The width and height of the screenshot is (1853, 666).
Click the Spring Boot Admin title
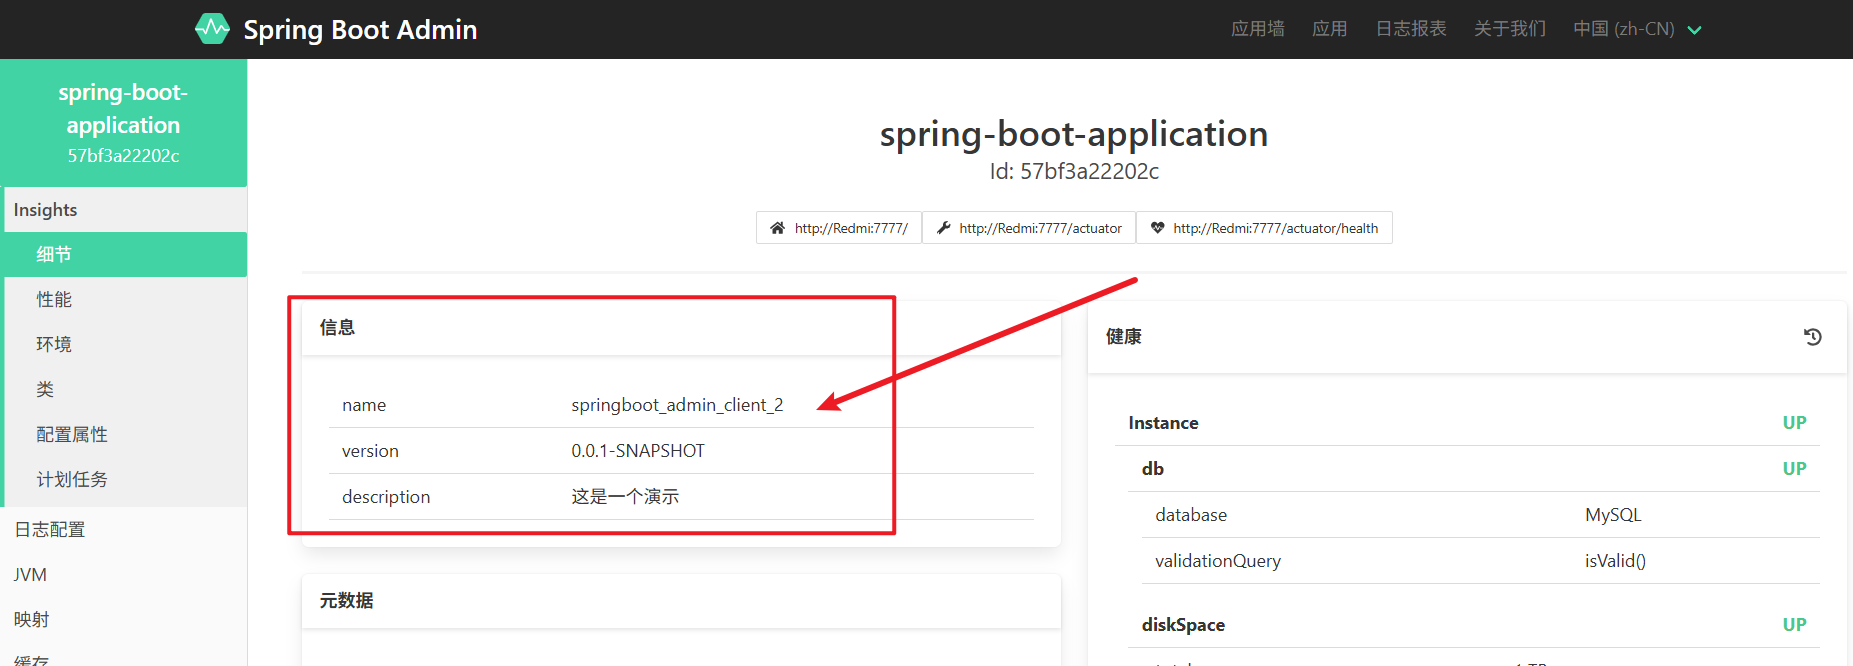[x=360, y=30]
